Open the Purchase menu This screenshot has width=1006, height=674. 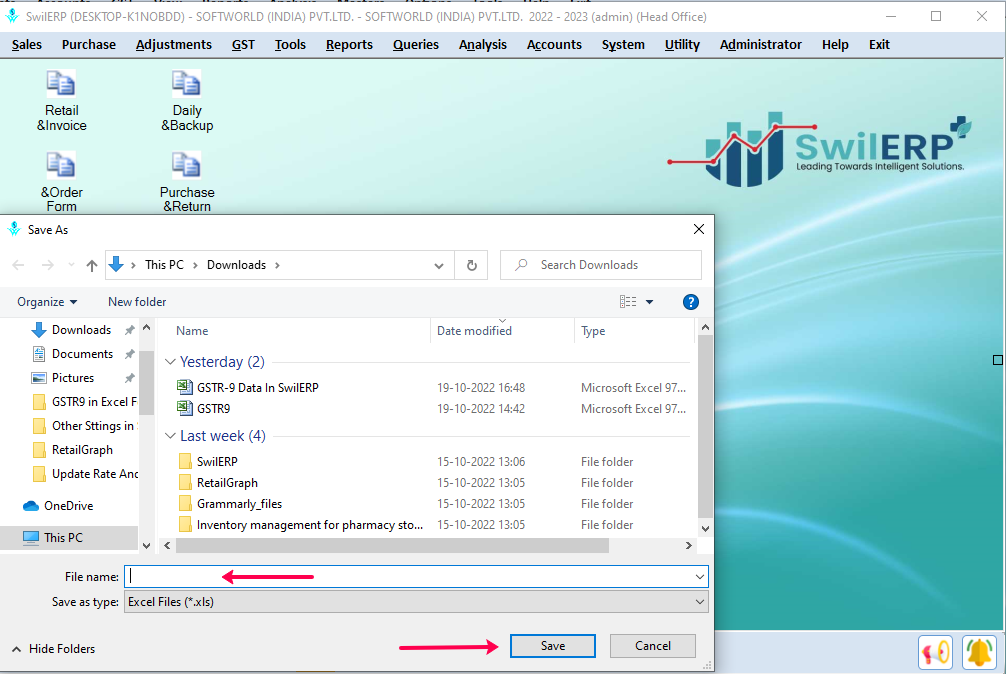tap(89, 45)
